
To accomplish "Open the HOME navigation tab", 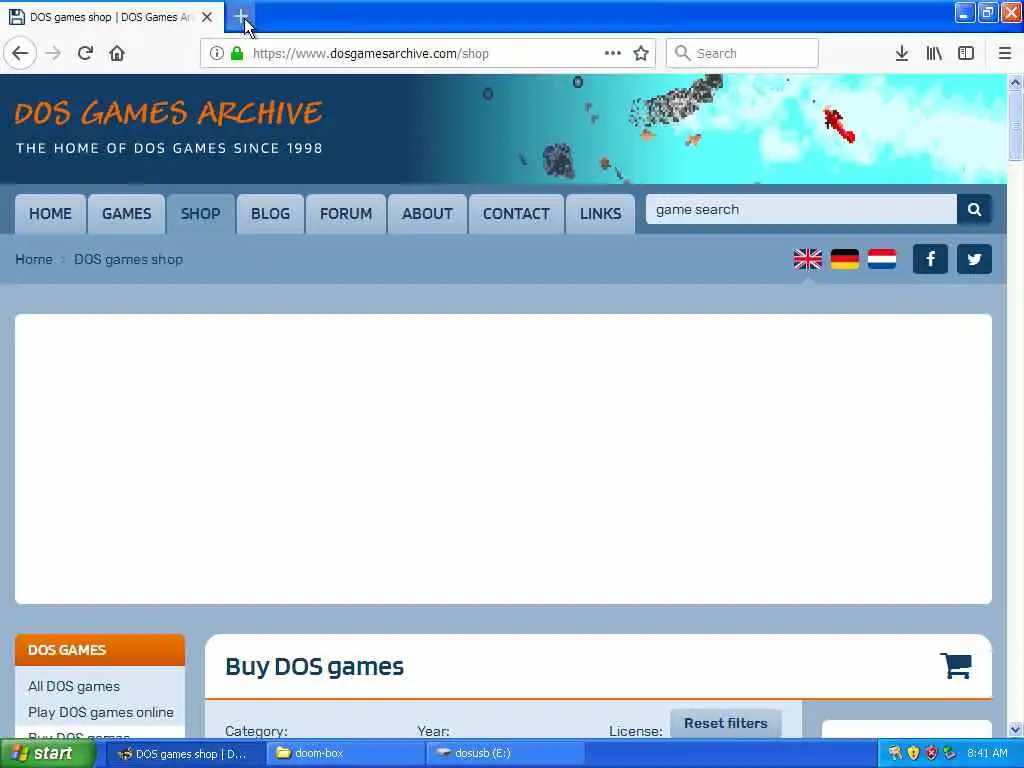I will coord(50,214).
